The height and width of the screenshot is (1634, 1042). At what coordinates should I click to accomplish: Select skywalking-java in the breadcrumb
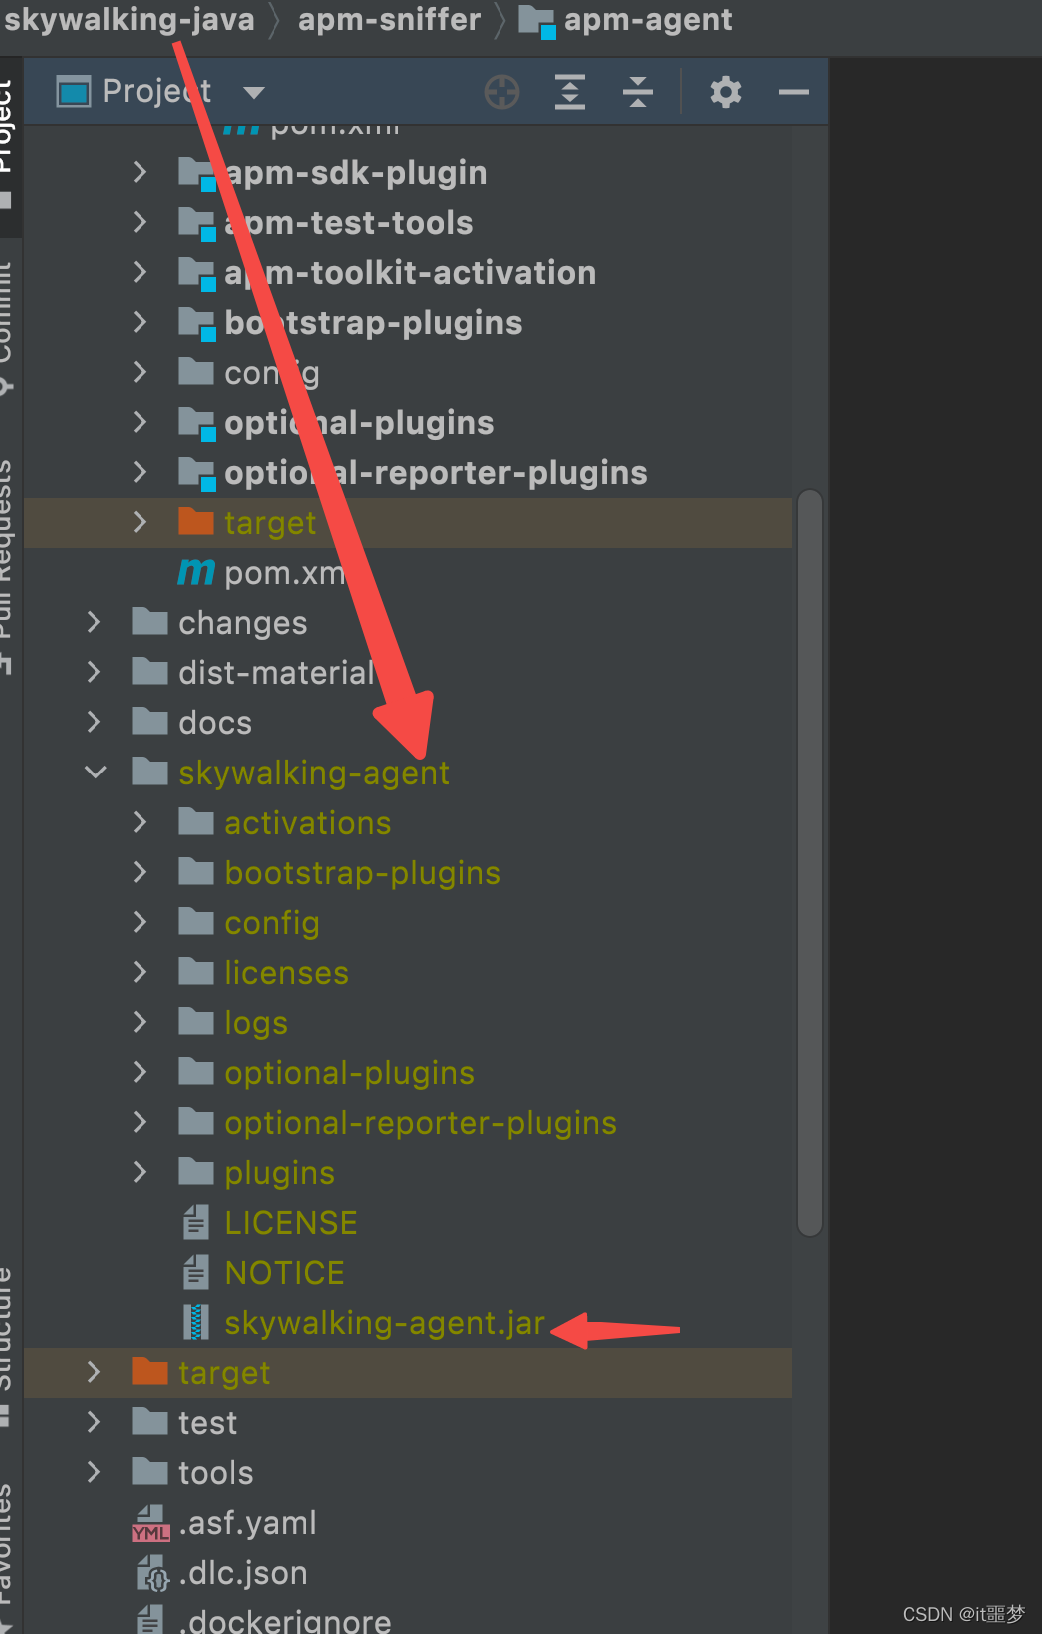(129, 20)
